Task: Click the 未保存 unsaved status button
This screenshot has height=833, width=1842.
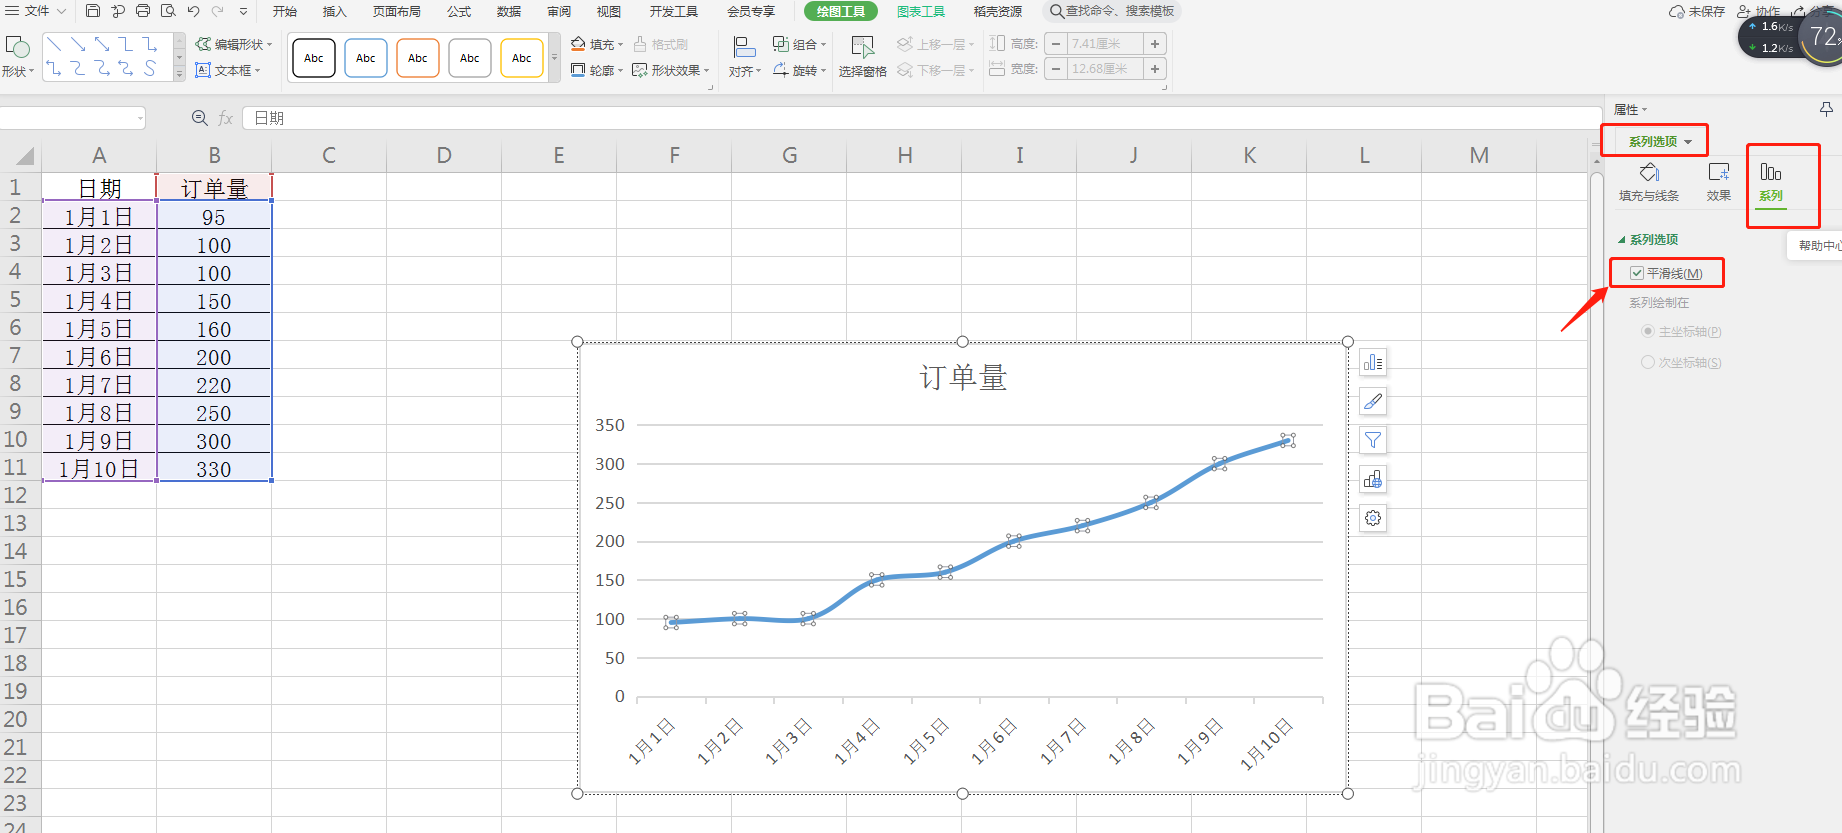Action: pos(1697,11)
